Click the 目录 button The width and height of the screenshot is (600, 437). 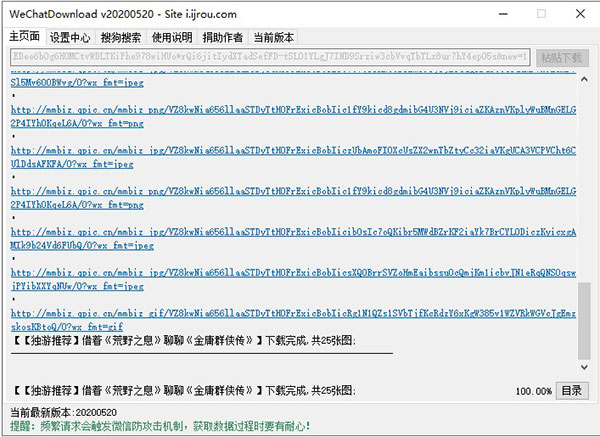[x=572, y=391]
